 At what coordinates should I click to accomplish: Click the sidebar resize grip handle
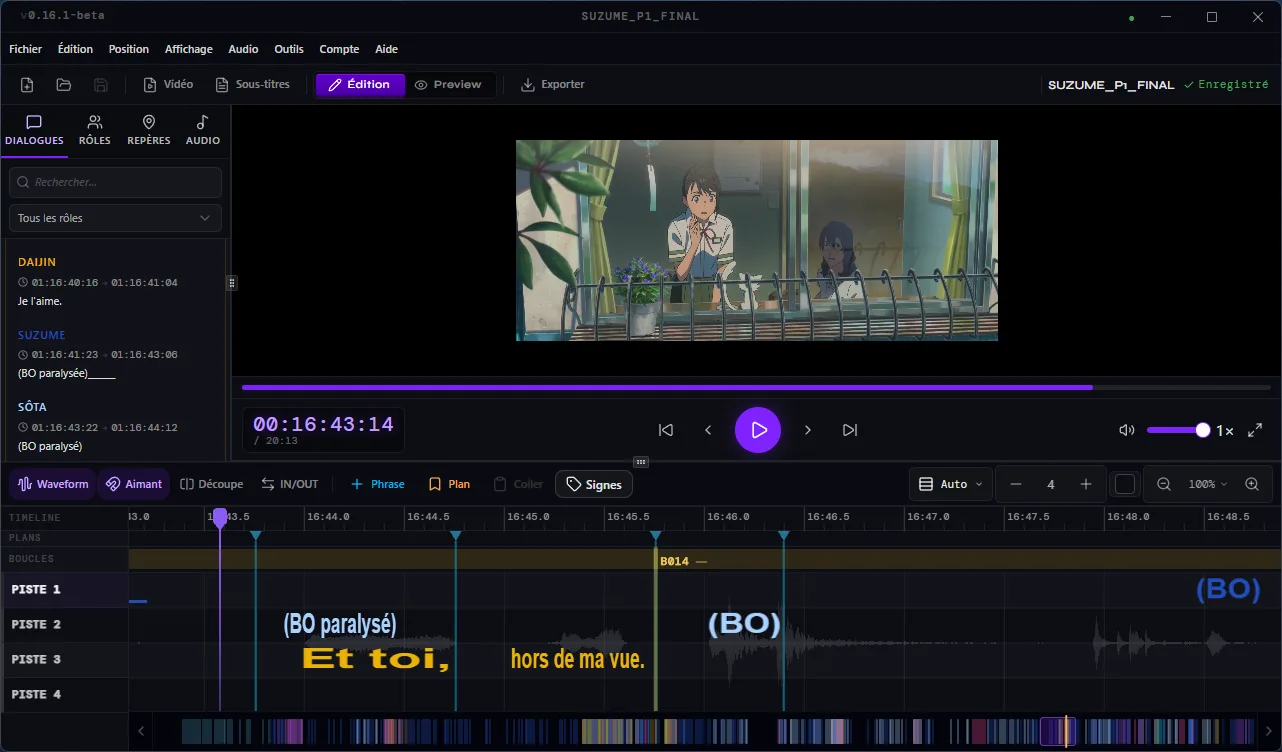pyautogui.click(x=232, y=283)
